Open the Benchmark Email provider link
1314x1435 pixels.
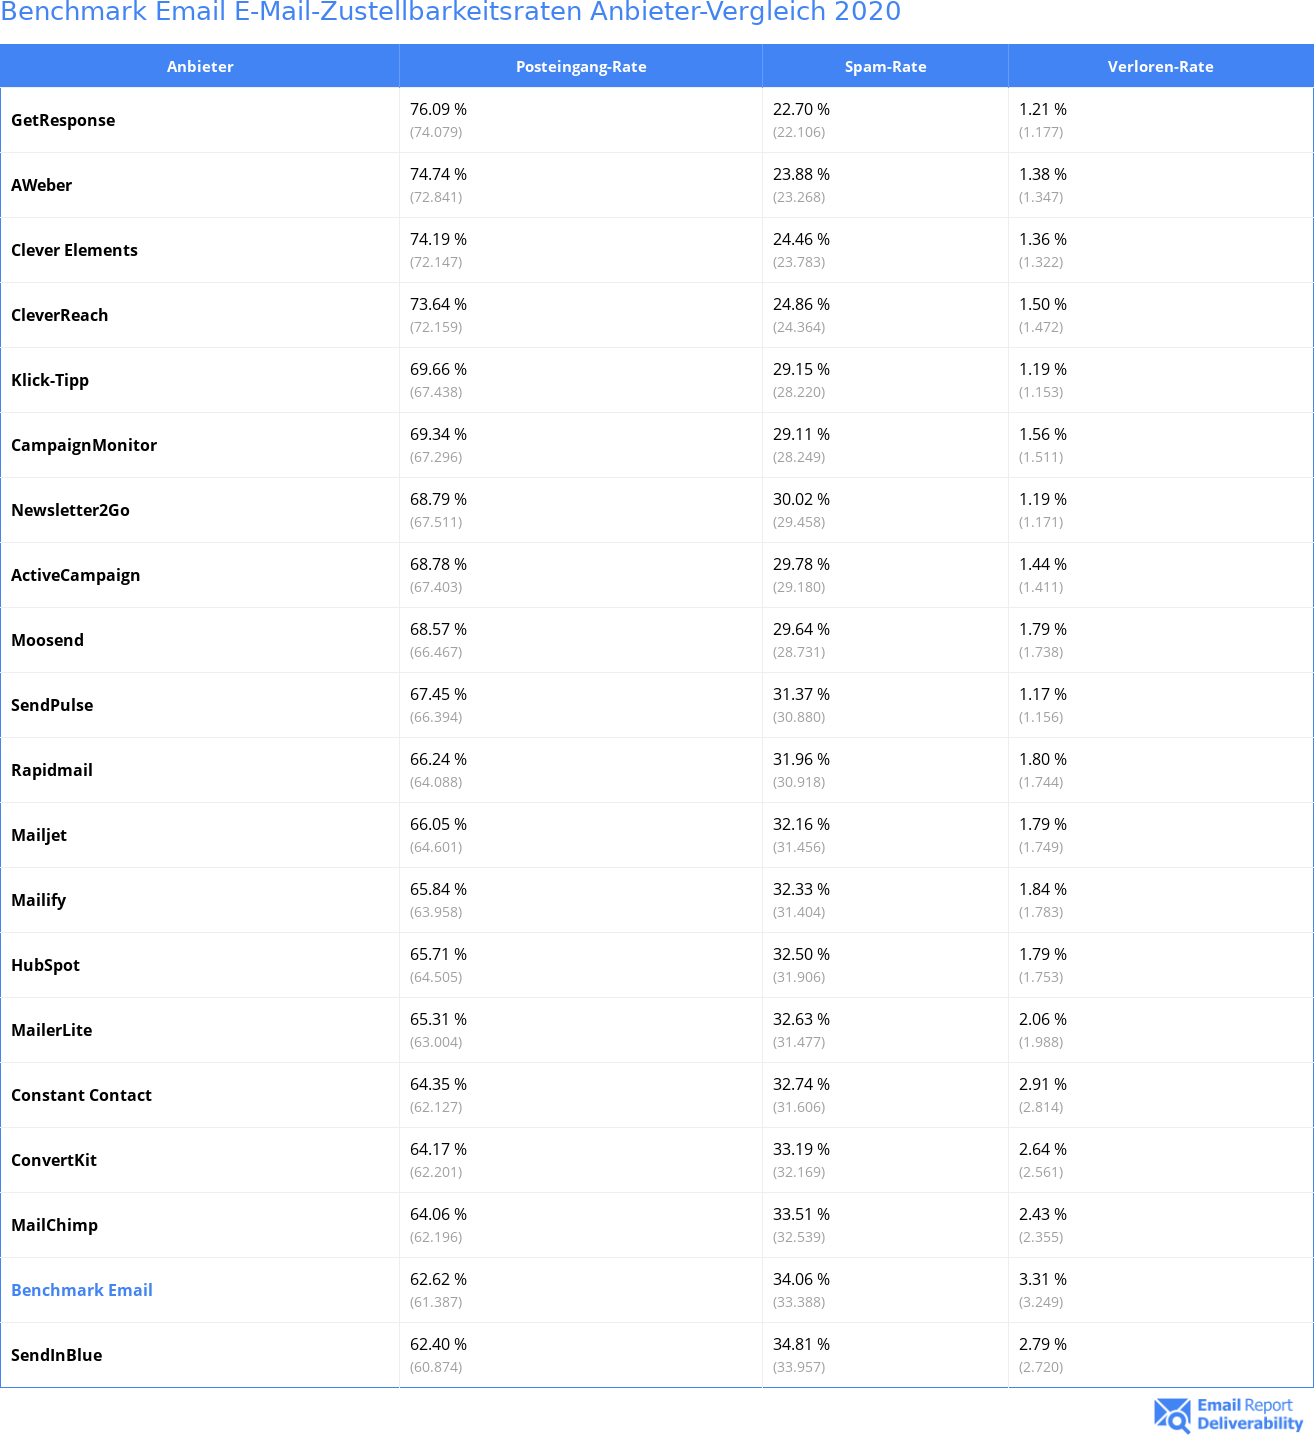tap(82, 1290)
